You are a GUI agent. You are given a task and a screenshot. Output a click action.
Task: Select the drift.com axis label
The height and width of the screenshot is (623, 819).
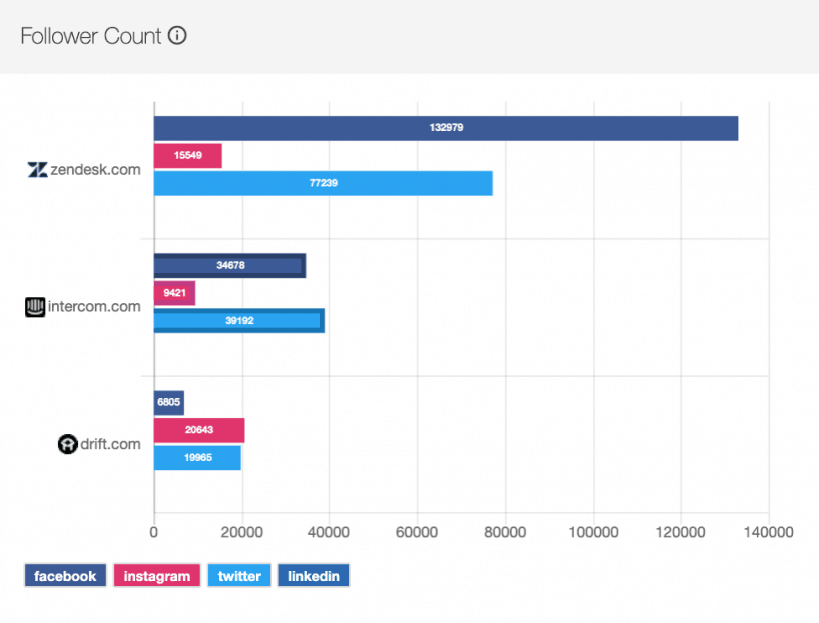(x=110, y=444)
